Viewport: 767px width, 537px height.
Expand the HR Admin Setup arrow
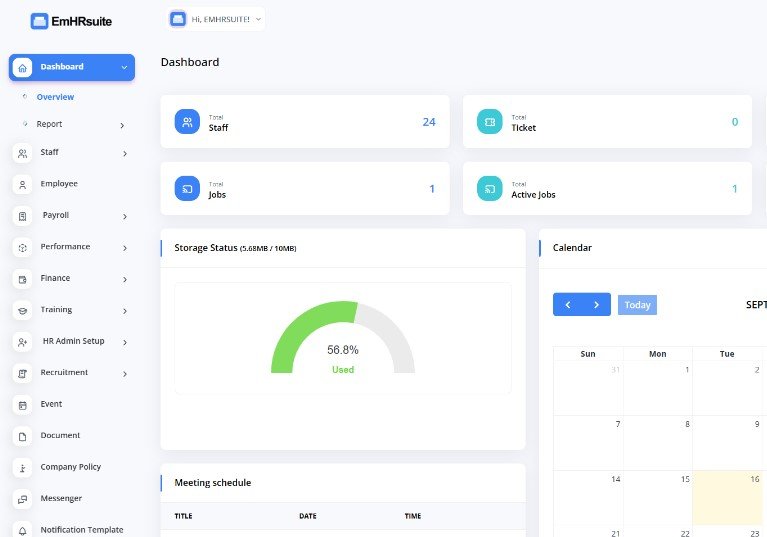(125, 342)
